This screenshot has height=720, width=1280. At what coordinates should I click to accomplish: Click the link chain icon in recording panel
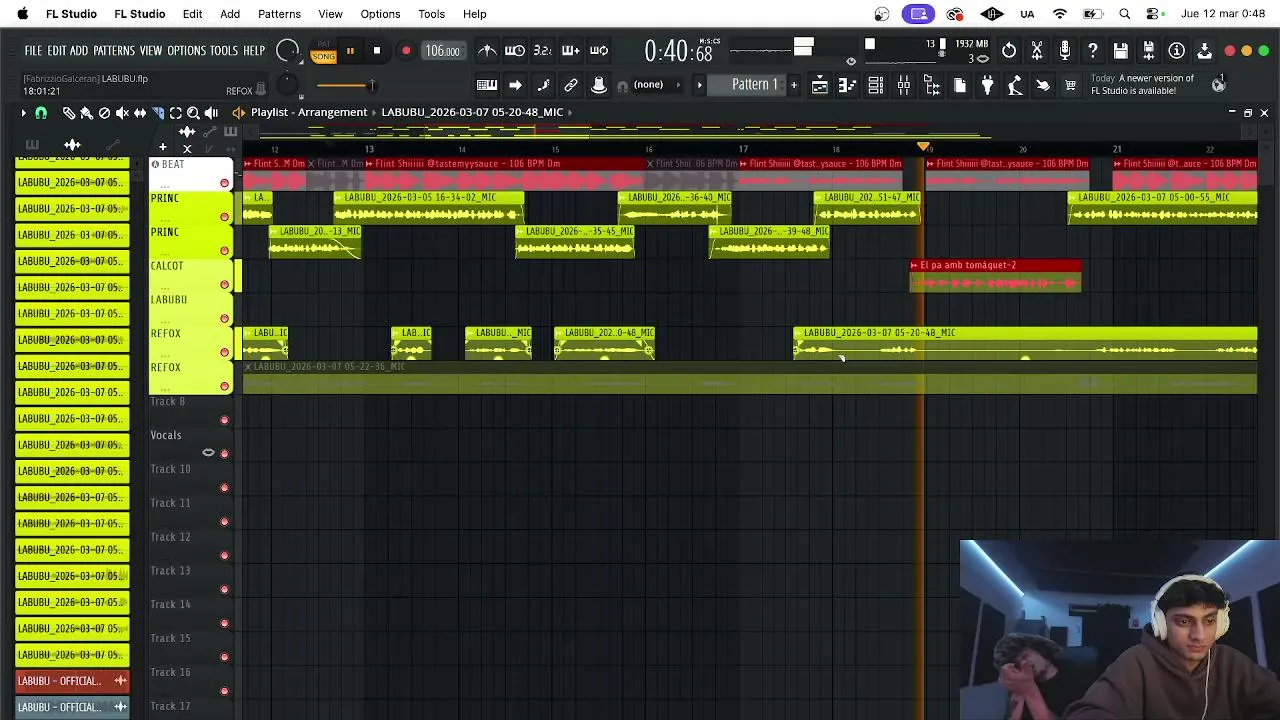pos(571,85)
